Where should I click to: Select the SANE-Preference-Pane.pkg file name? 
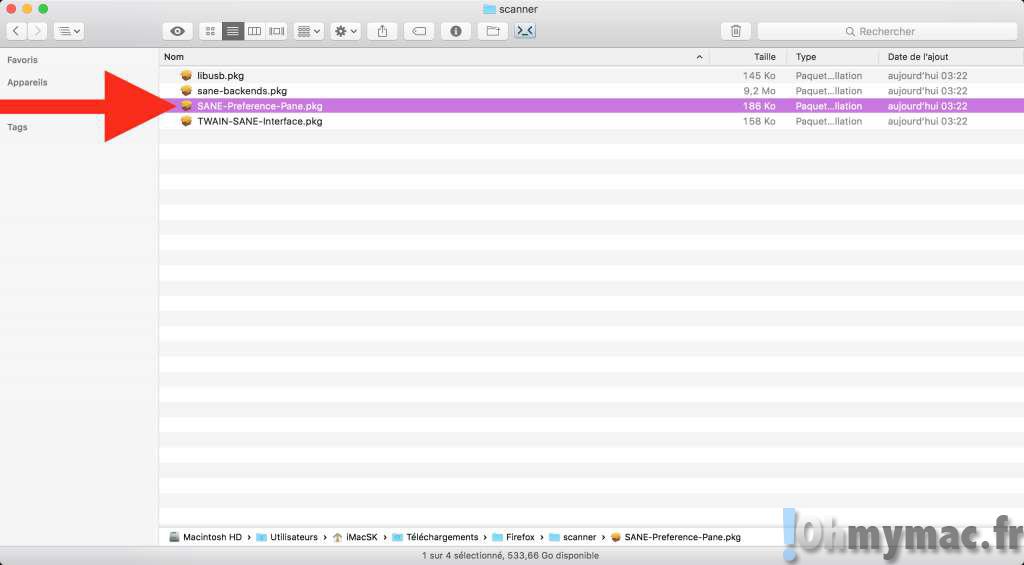(259, 106)
